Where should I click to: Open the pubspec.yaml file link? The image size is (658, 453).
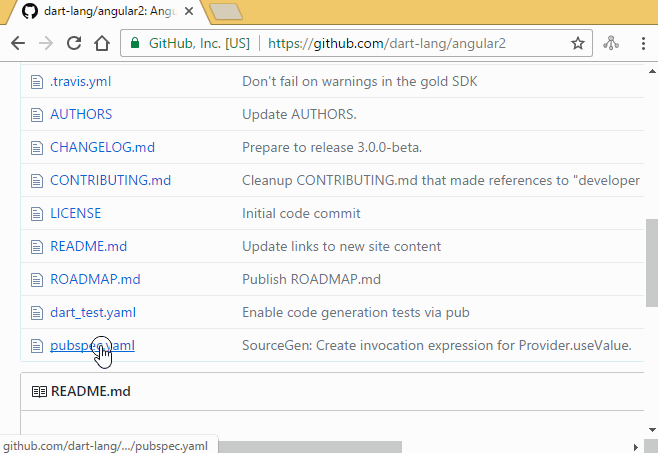pos(92,346)
